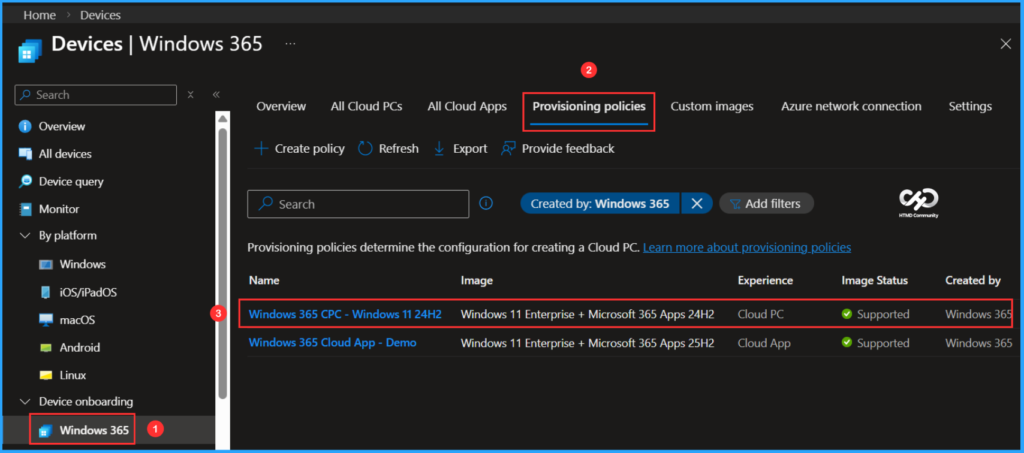Open the Settings tab
This screenshot has width=1024, height=453.
(x=970, y=106)
